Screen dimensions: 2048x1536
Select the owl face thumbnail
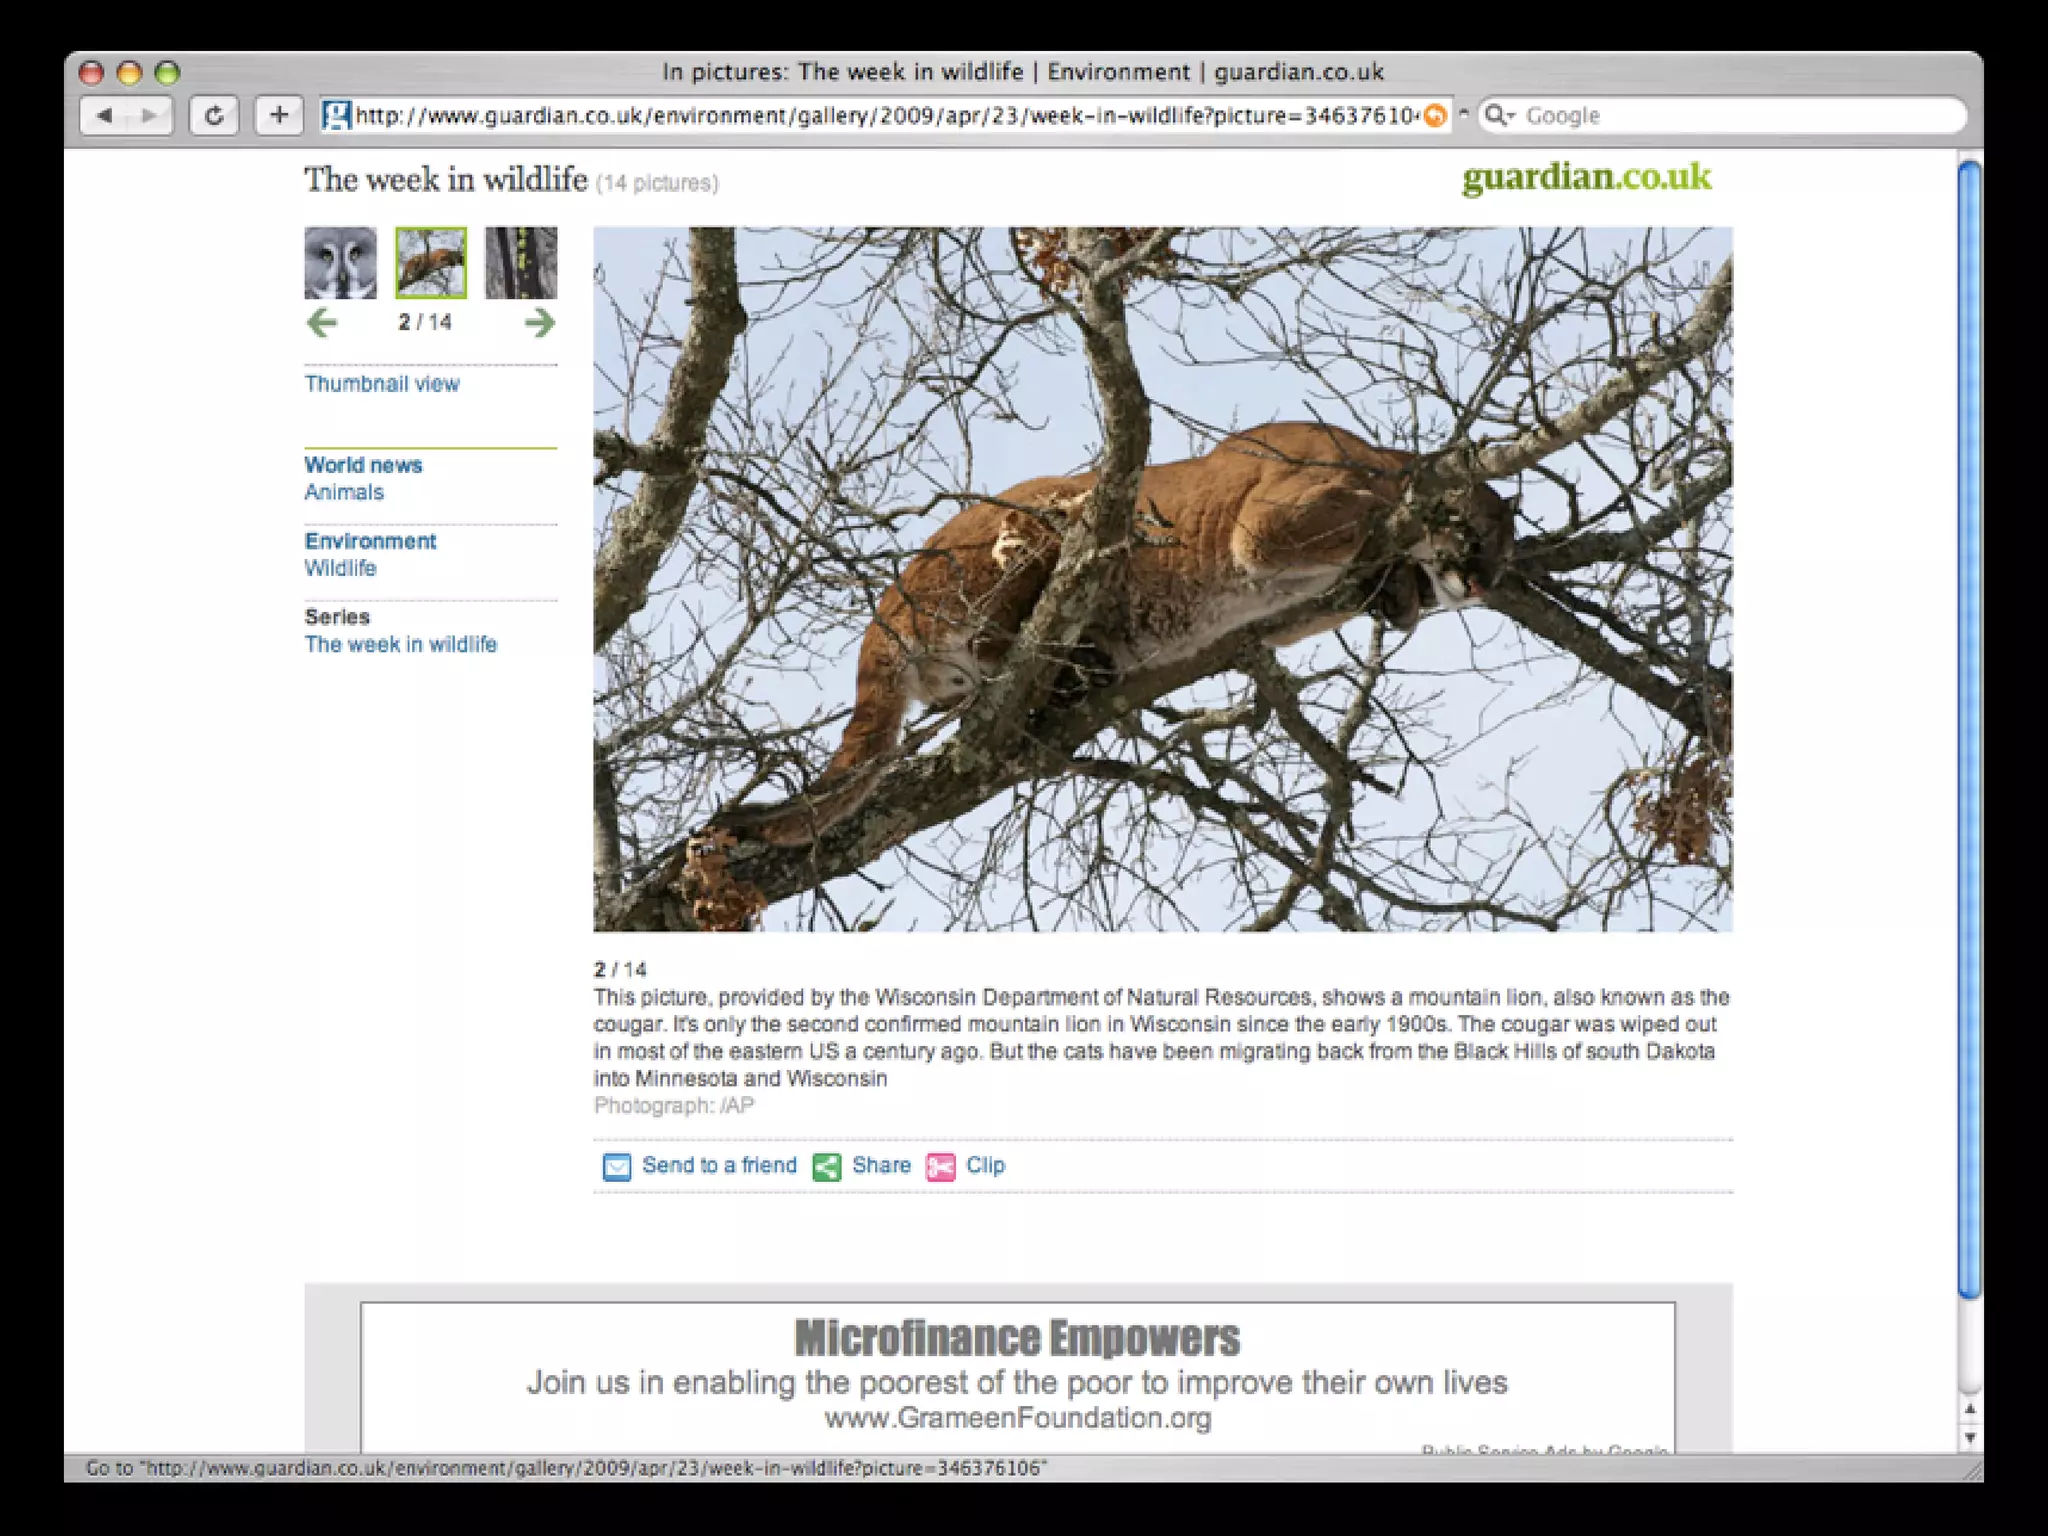click(x=341, y=263)
